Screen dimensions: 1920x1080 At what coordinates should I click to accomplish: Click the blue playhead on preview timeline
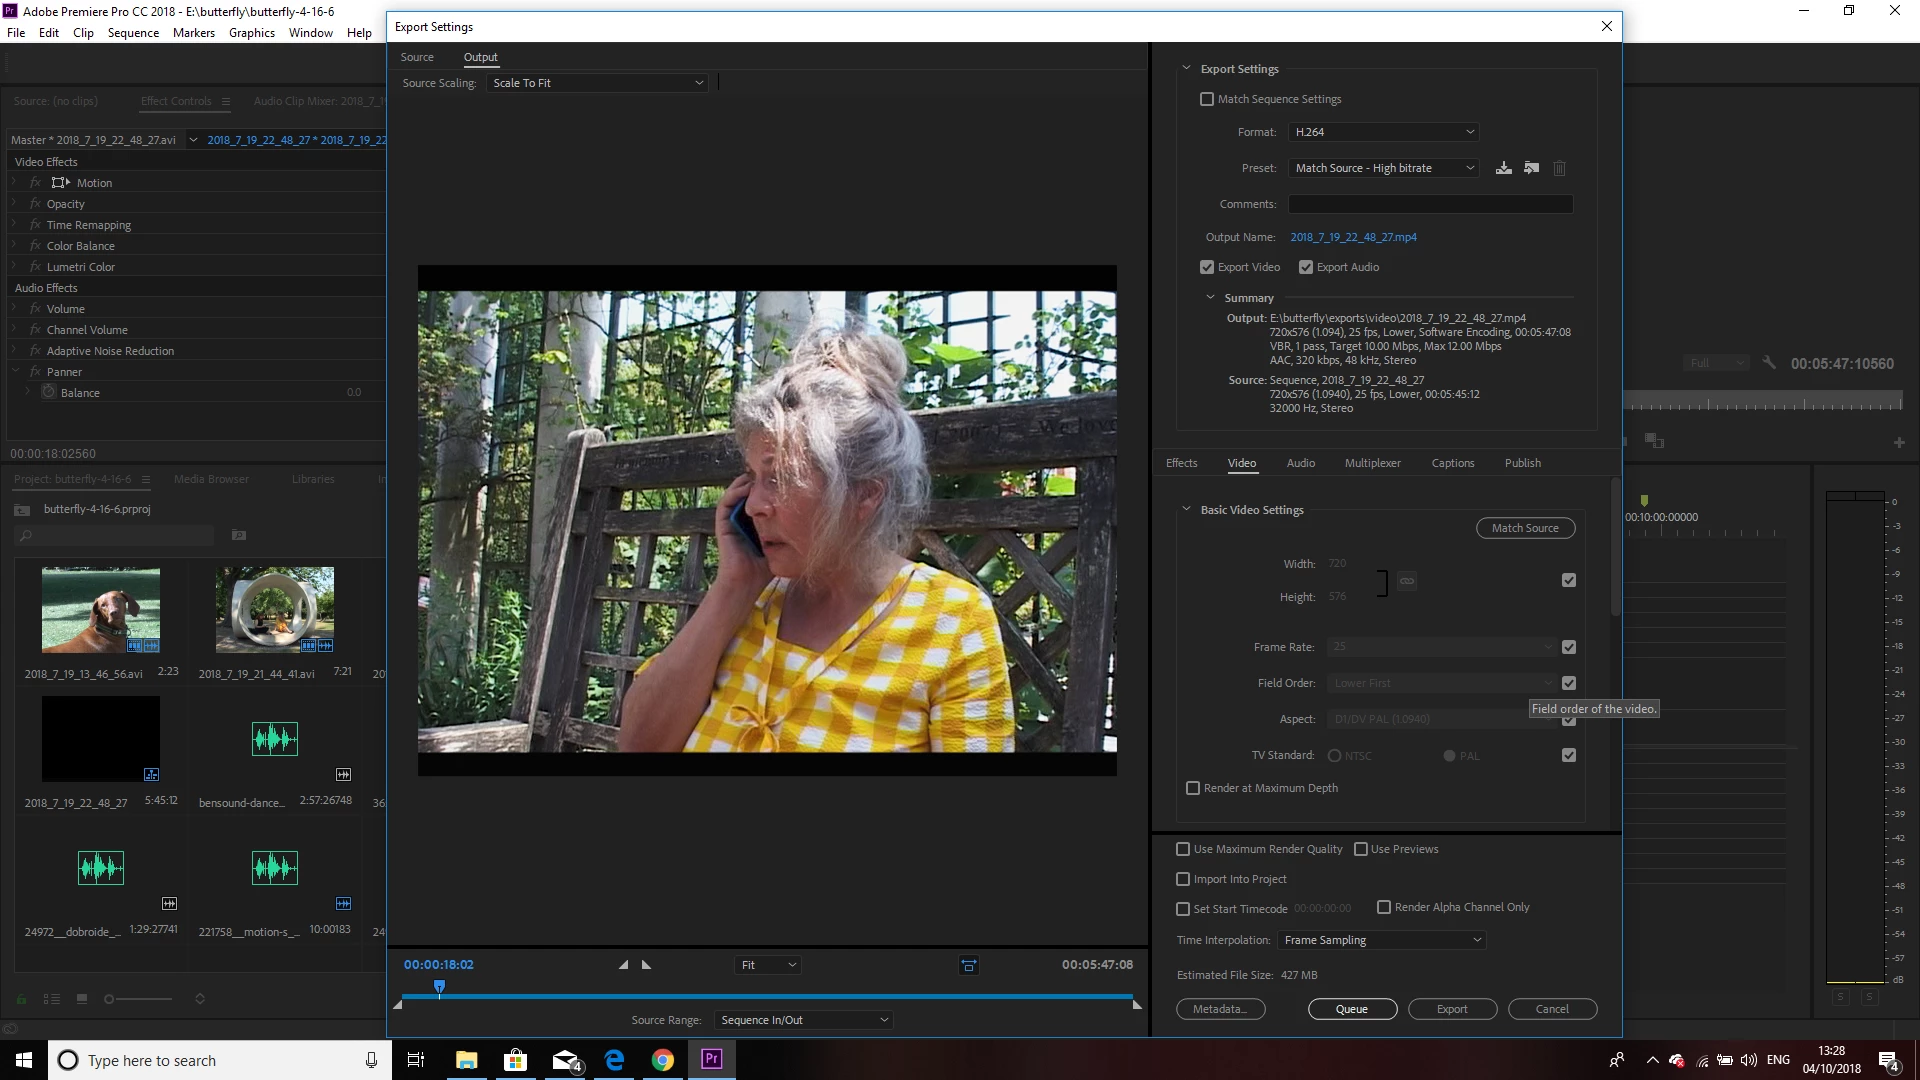[439, 988]
